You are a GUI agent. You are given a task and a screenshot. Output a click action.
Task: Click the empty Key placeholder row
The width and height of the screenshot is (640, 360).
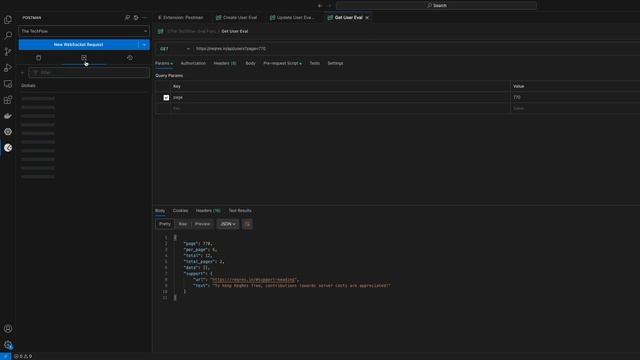339,109
